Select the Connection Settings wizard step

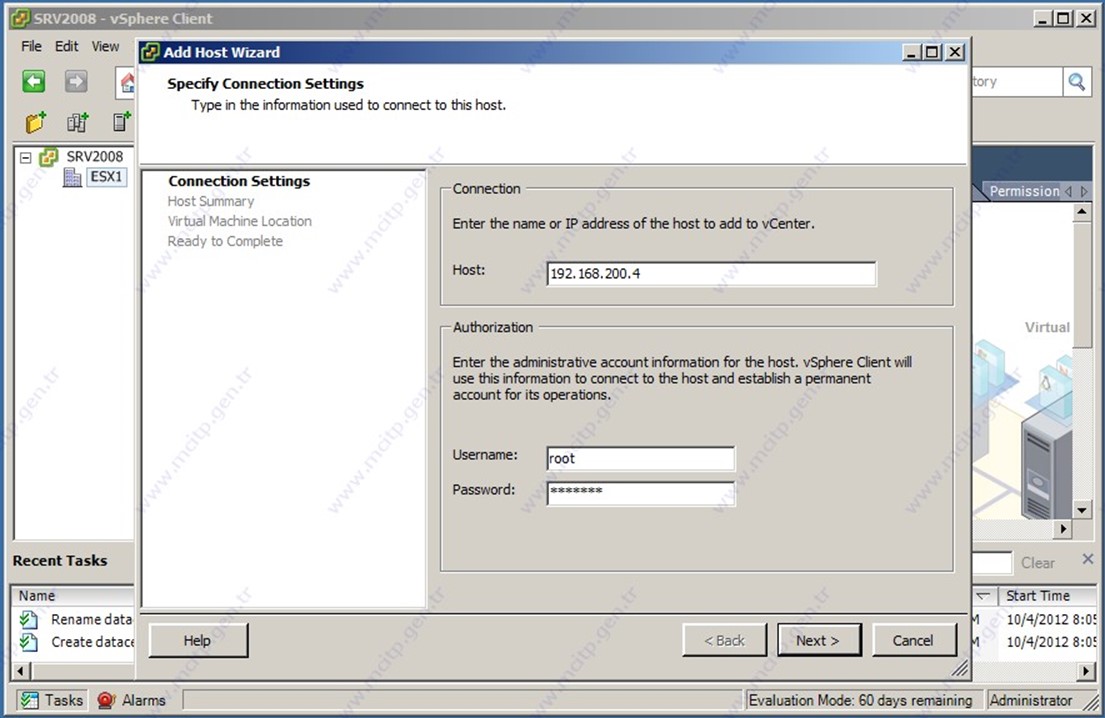239,181
